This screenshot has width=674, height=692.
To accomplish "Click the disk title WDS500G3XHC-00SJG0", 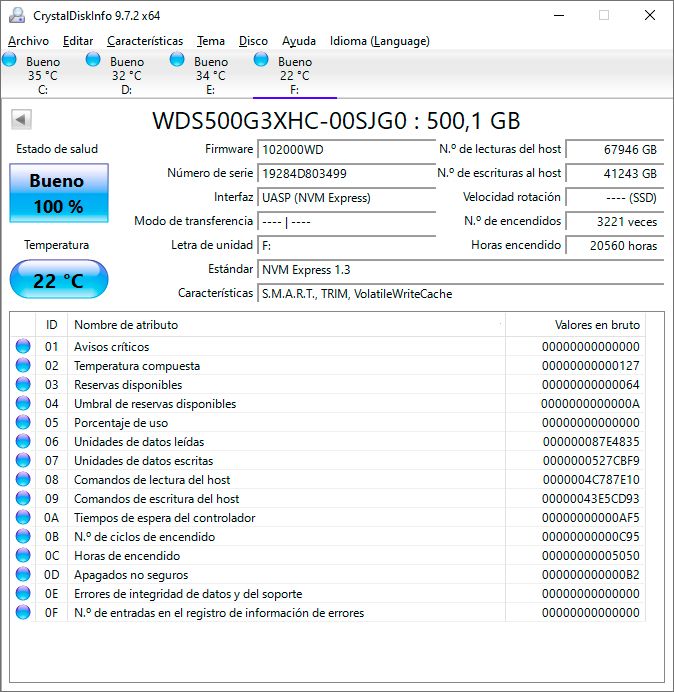I will pos(279,120).
